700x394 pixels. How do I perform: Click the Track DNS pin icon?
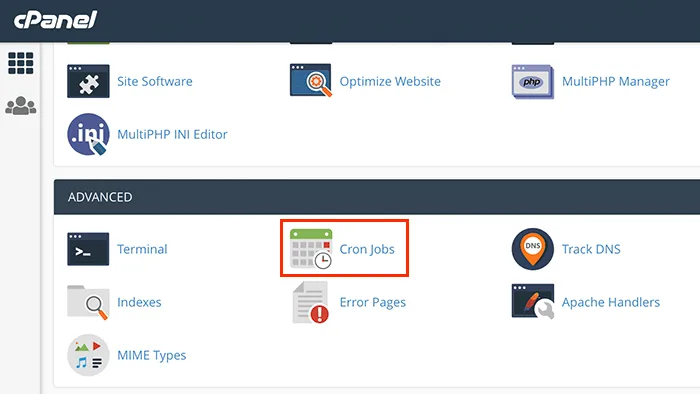point(533,249)
